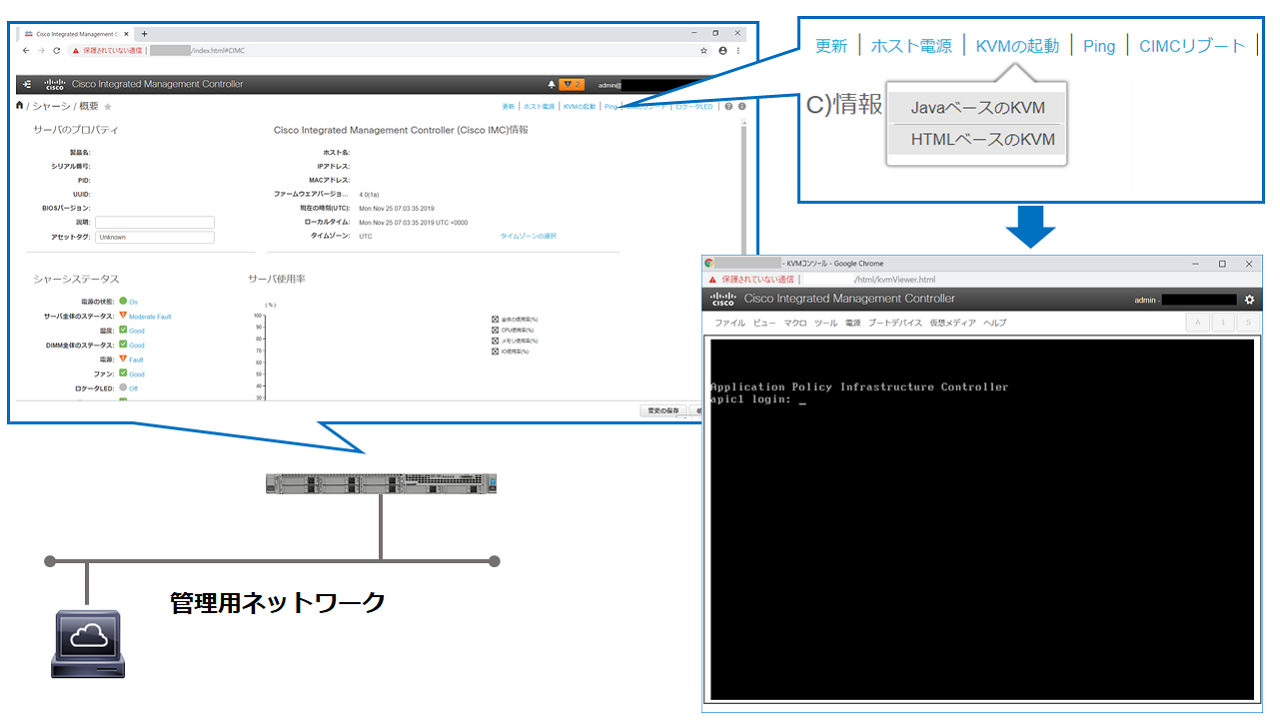Open the notification bell in the CIMC header
1280x720 pixels.
pos(551,84)
